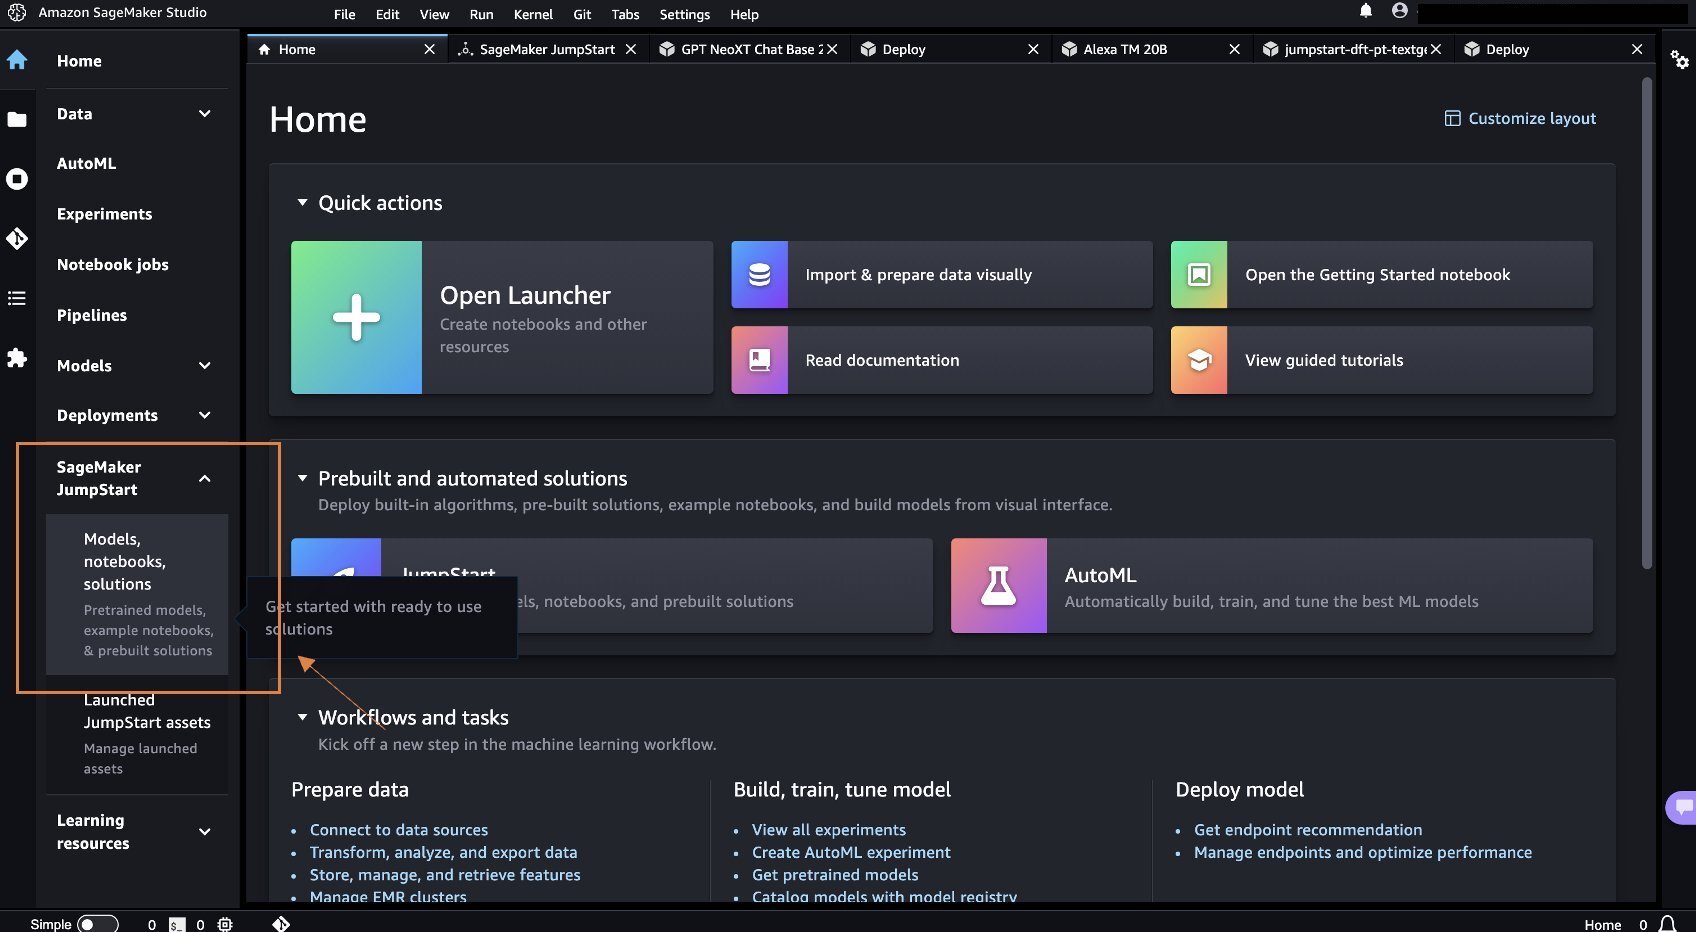
Task: Open Models, notebooks, solutions item
Action: 137,594
